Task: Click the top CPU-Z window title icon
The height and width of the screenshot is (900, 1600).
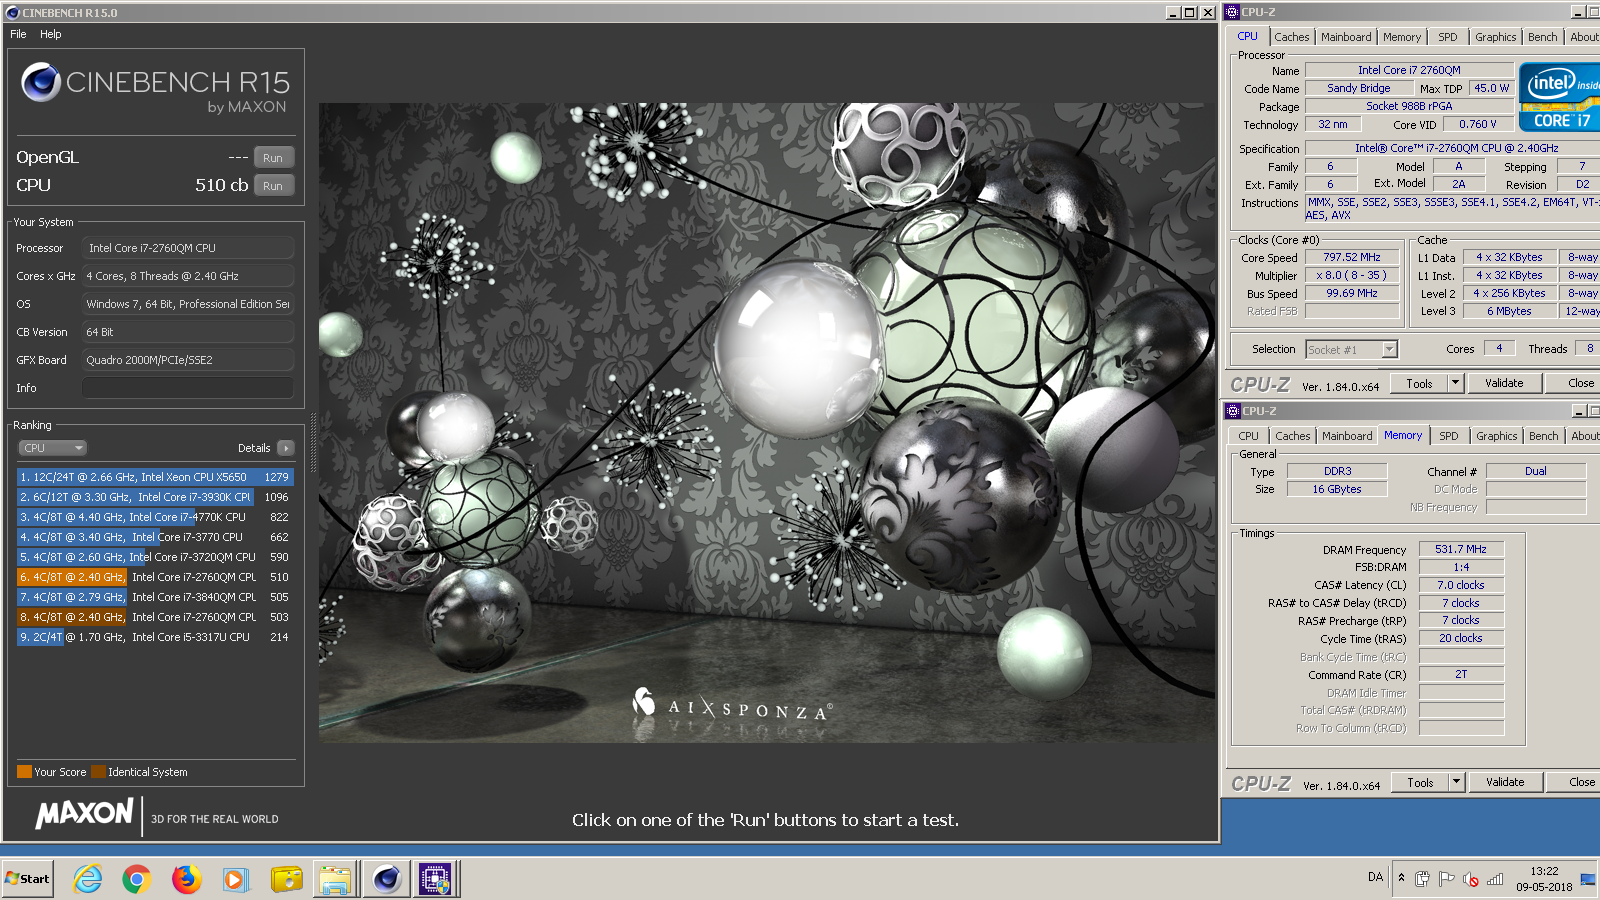Action: pos(1233,12)
